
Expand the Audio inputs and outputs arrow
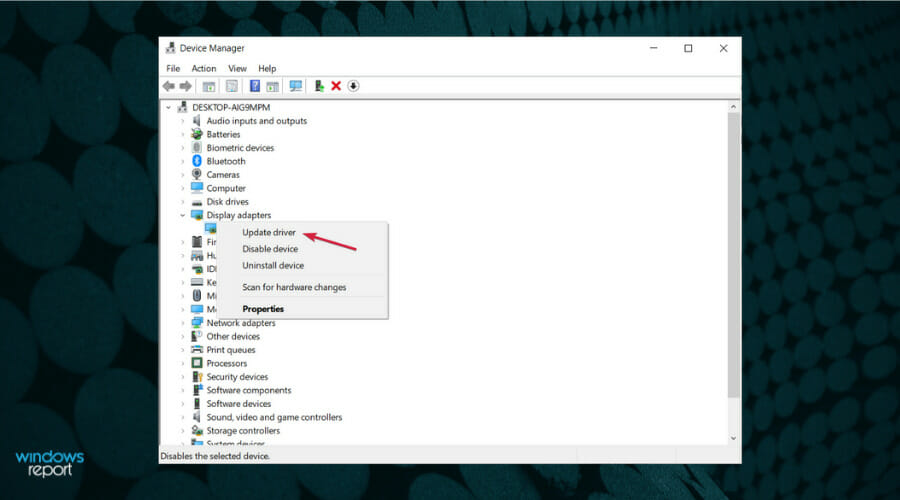(183, 121)
